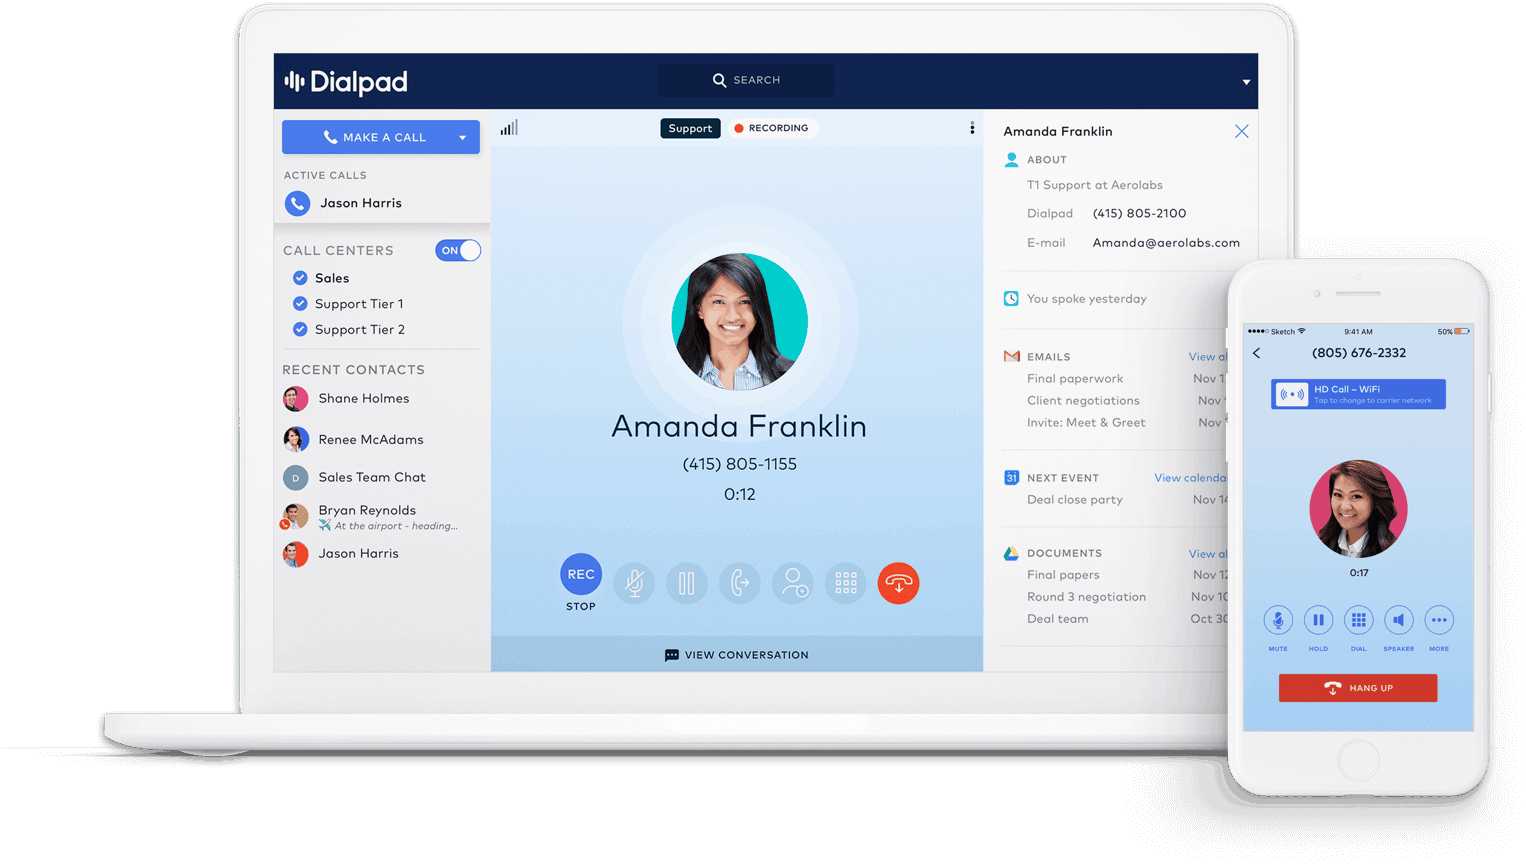The height and width of the screenshot is (864, 1526).
Task: Click the Support tag
Action: [690, 128]
